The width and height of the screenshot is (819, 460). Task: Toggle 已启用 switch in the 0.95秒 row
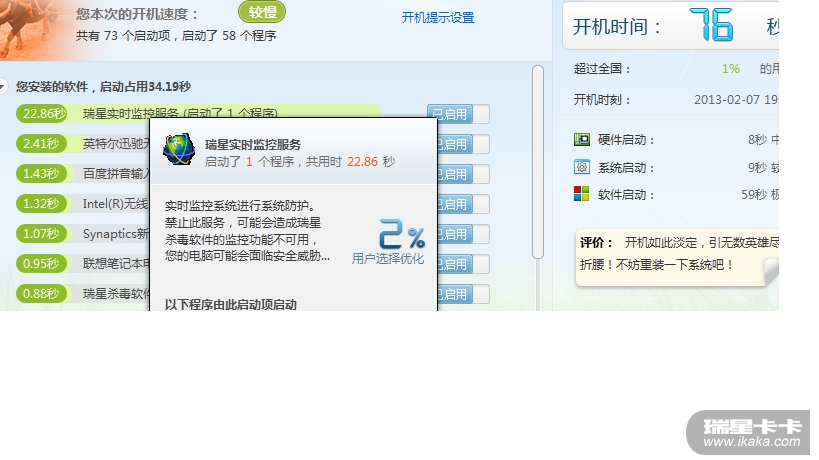463,264
